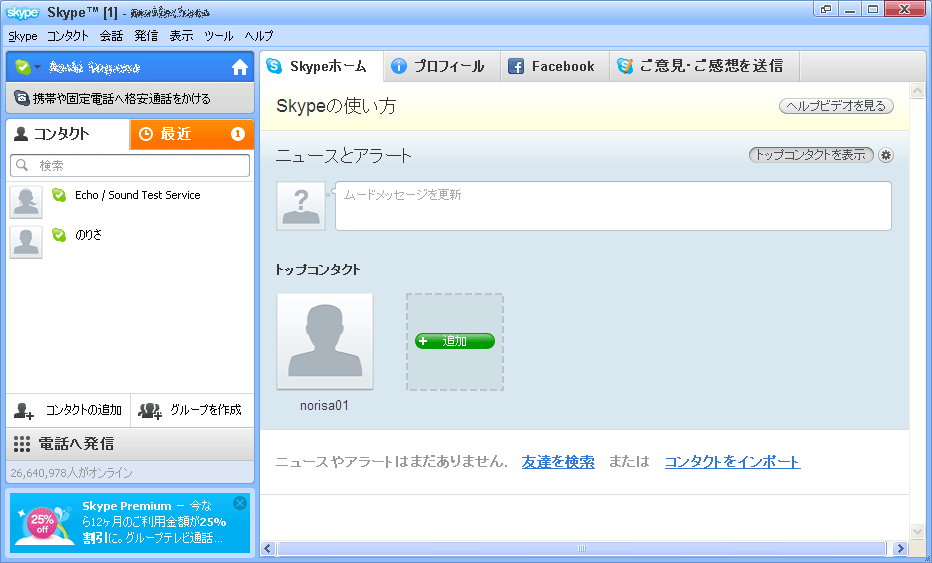This screenshot has width=932, height=563.
Task: Switch to the 最近 tab
Action: [192, 134]
